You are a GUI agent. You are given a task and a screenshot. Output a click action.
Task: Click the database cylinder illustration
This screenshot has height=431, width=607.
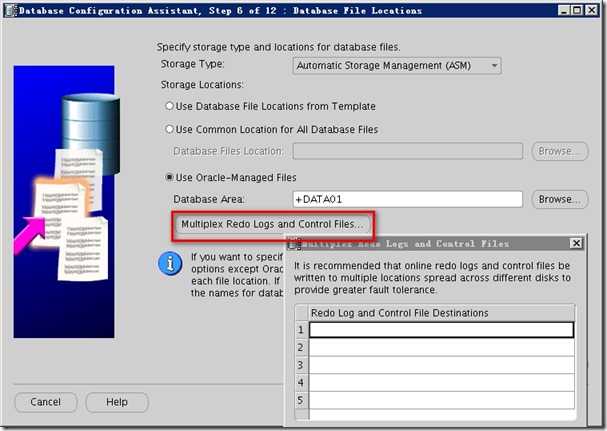(91, 133)
